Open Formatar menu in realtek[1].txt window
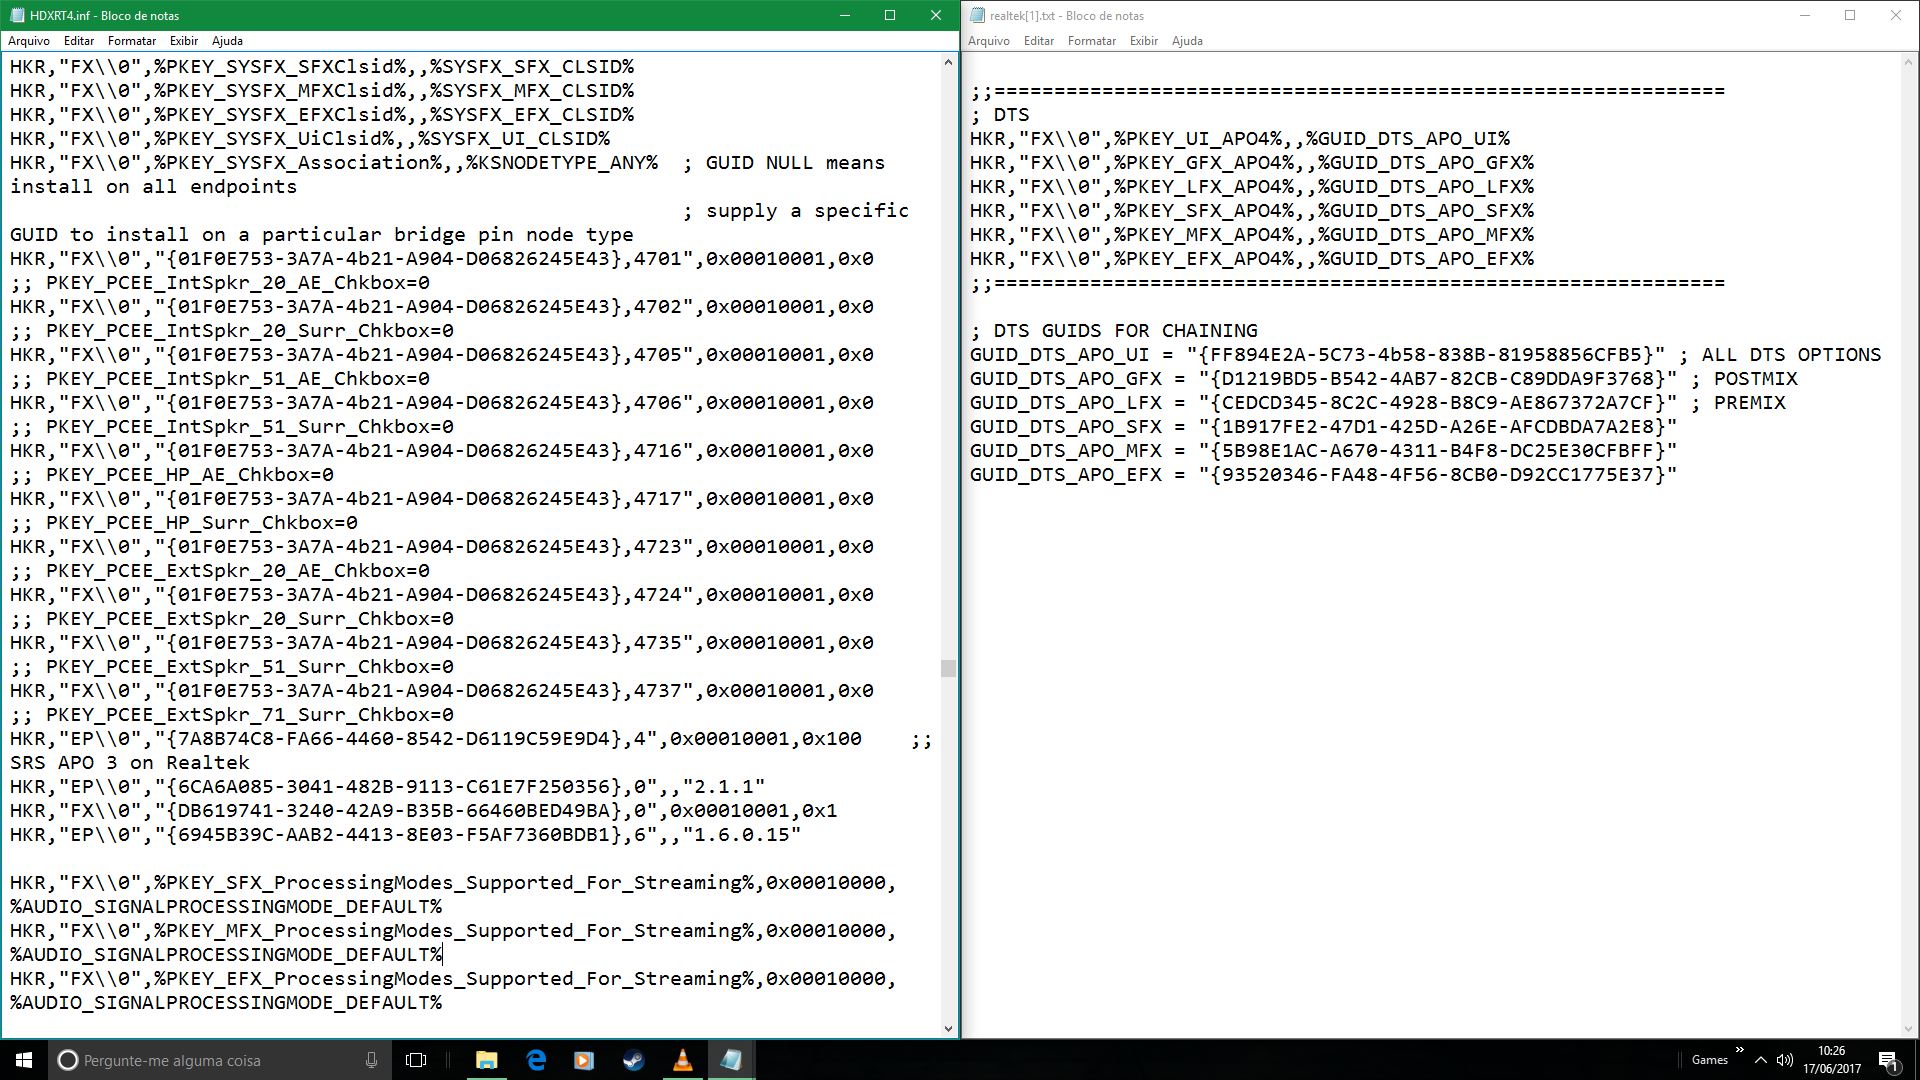Viewport: 1920px width, 1080px height. pos(1092,41)
